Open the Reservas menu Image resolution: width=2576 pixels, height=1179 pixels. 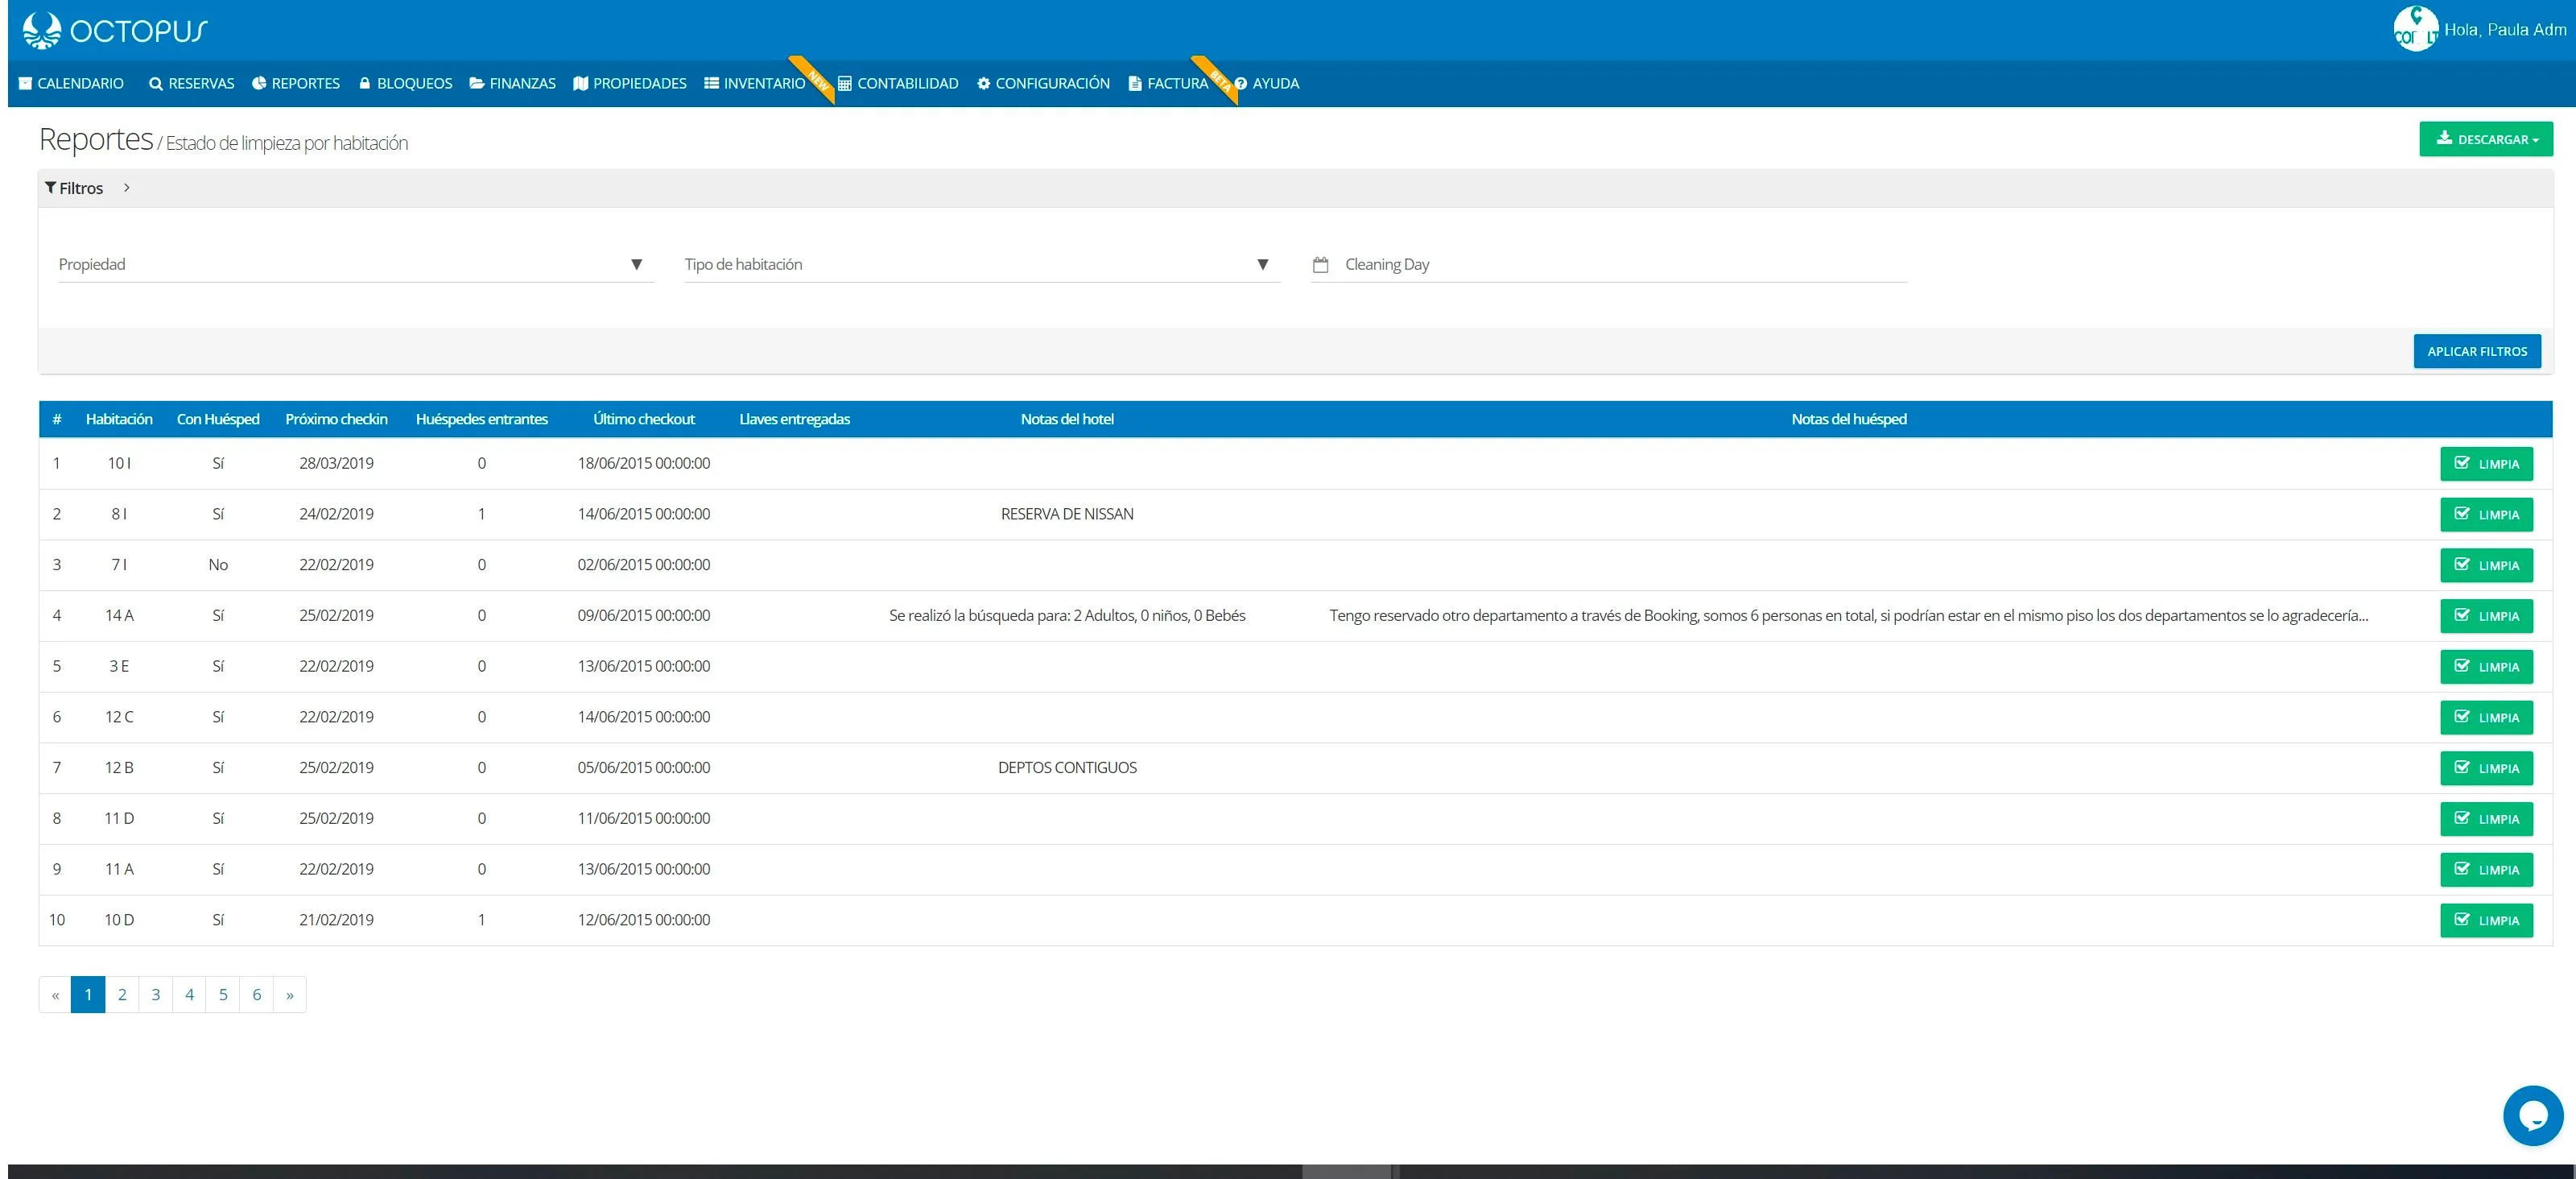pyautogui.click(x=191, y=84)
